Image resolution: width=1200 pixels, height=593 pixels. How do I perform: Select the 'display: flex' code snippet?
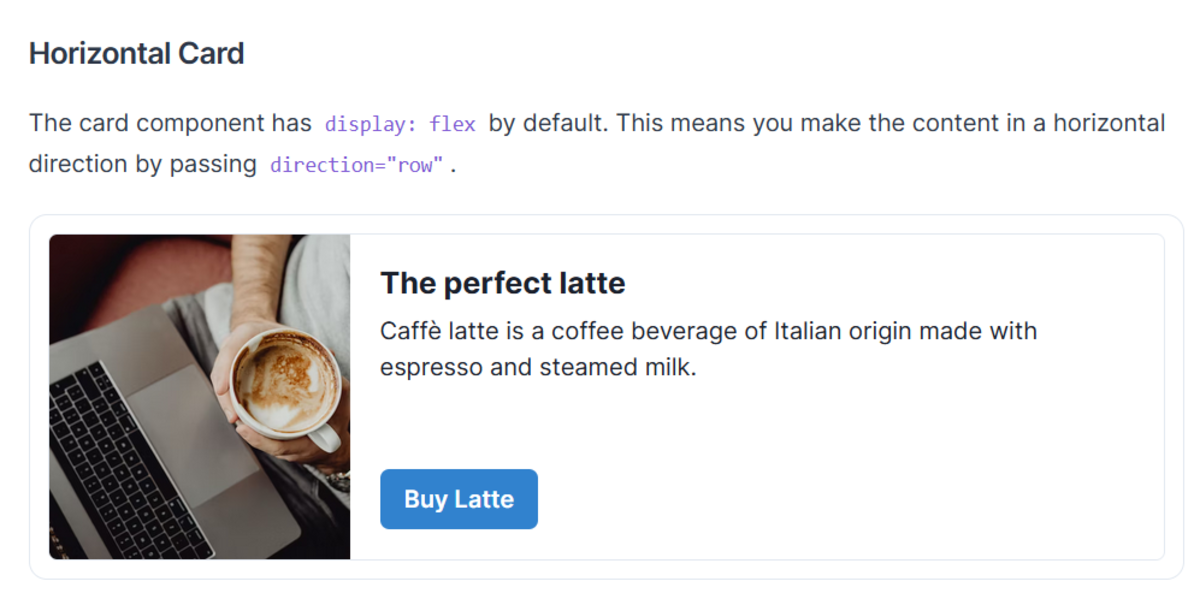[x=400, y=125]
